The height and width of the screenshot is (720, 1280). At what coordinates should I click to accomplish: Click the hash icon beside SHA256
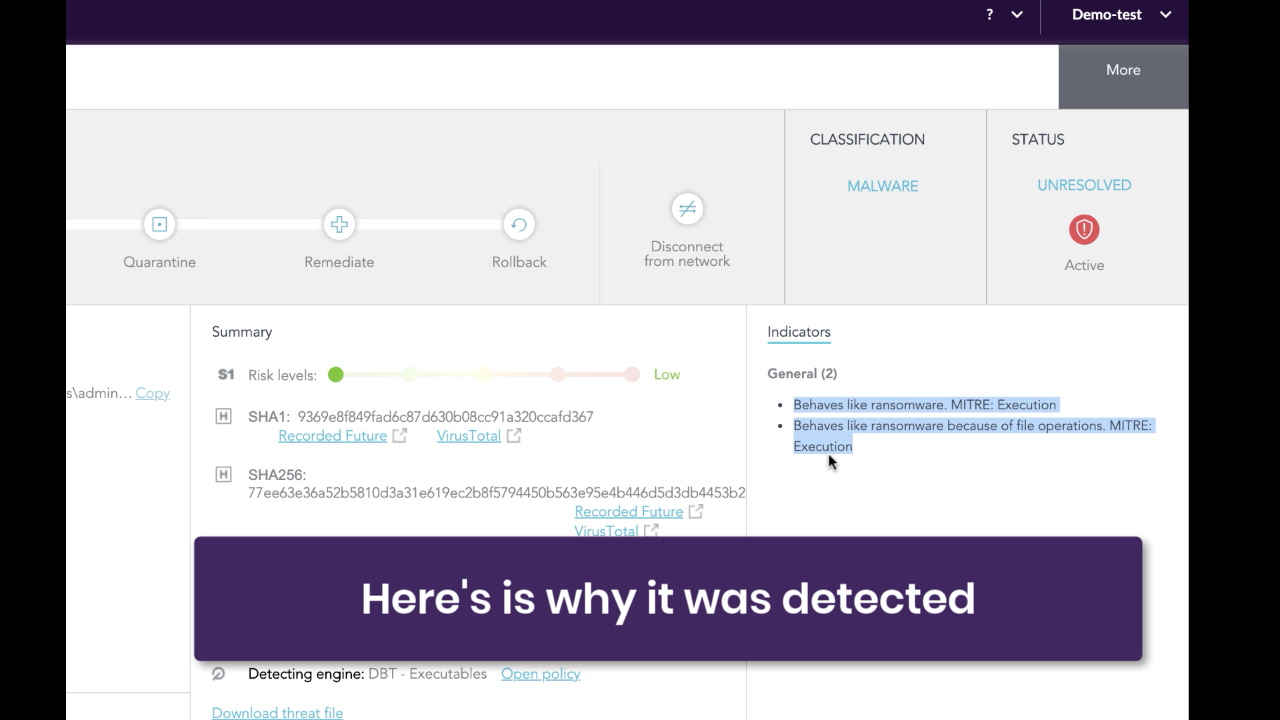(x=224, y=474)
